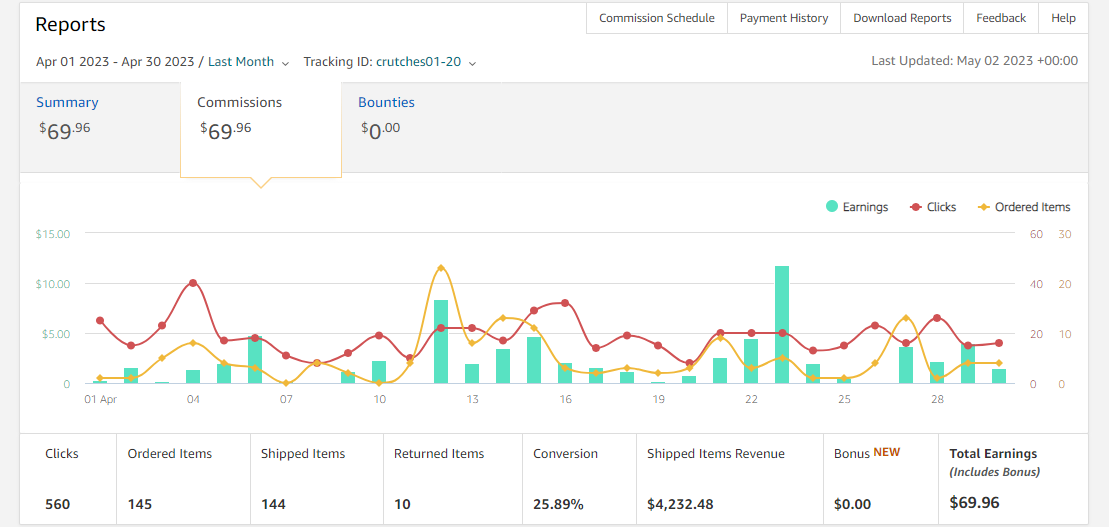The height and width of the screenshot is (527, 1109).
Task: Open Download Reports
Action: point(902,18)
